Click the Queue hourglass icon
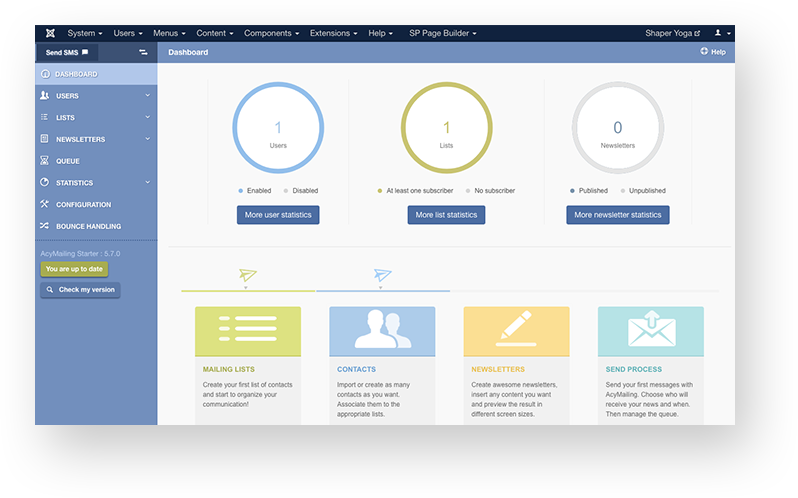This screenshot has width=798, height=498. click(45, 161)
